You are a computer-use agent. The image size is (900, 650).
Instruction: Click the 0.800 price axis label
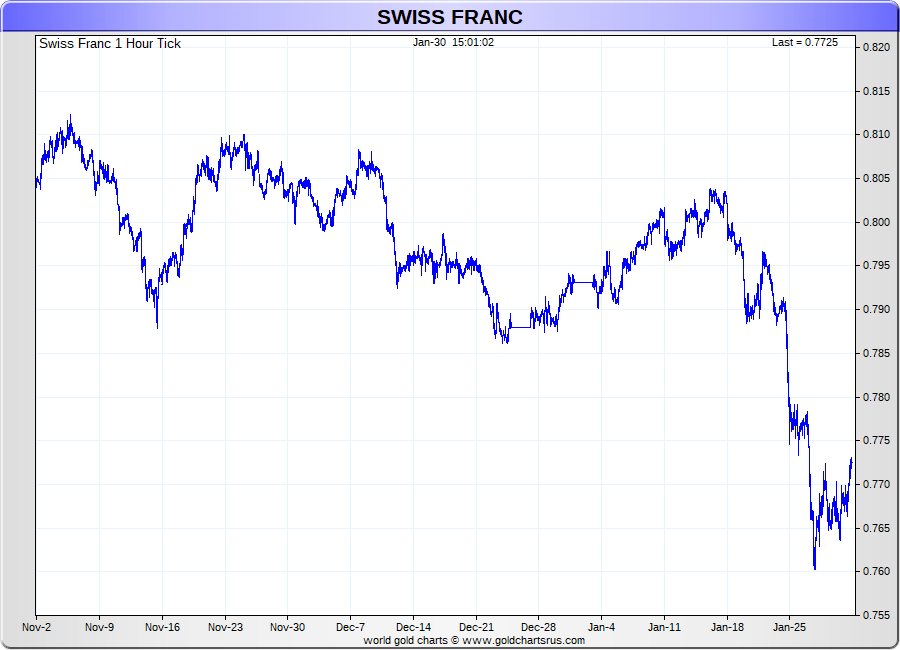[x=876, y=222]
